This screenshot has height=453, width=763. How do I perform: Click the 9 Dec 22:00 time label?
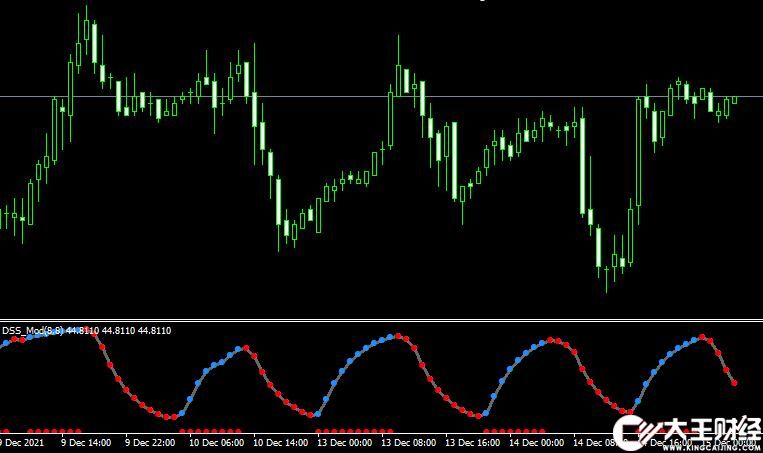pyautogui.click(x=150, y=443)
